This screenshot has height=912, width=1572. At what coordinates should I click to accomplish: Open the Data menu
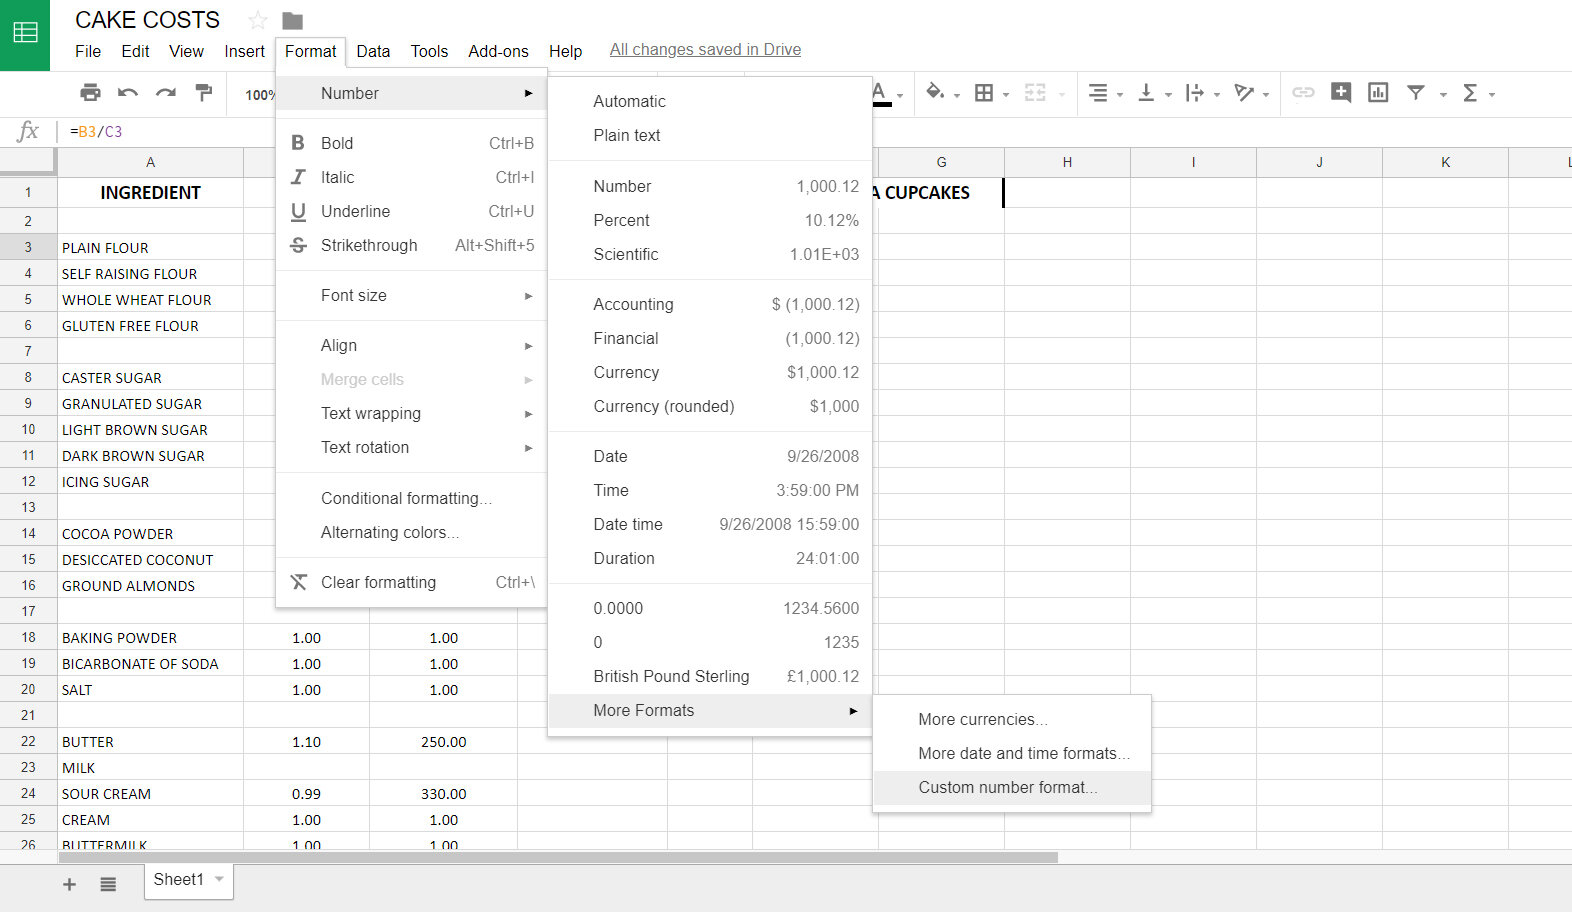point(373,51)
